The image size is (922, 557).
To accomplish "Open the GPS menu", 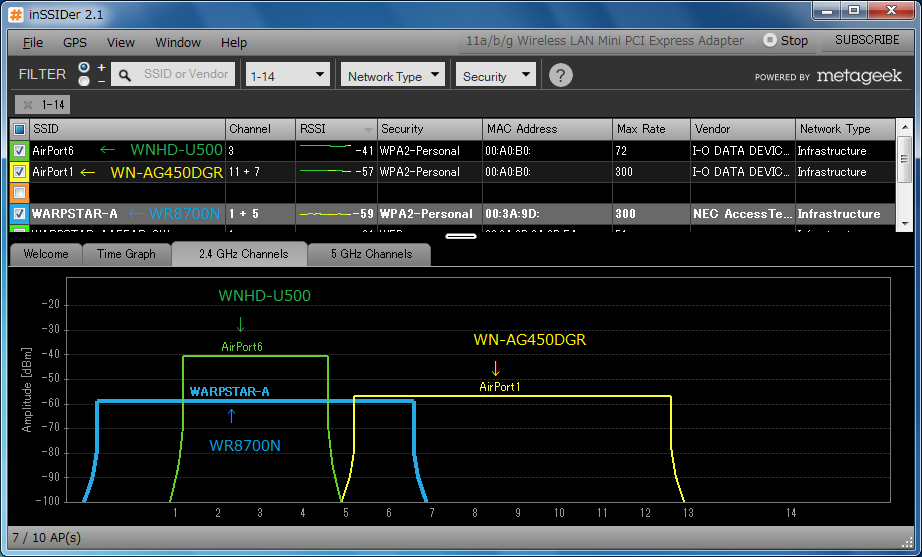I will (75, 42).
